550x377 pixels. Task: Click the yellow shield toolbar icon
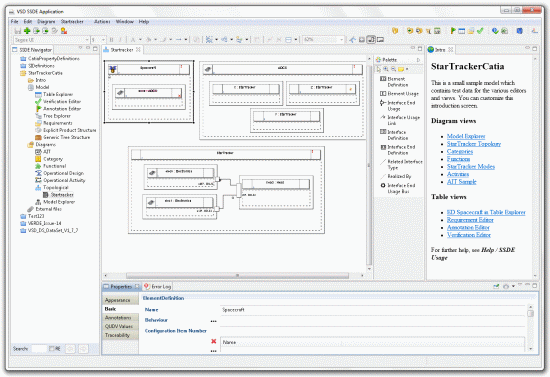point(395,31)
